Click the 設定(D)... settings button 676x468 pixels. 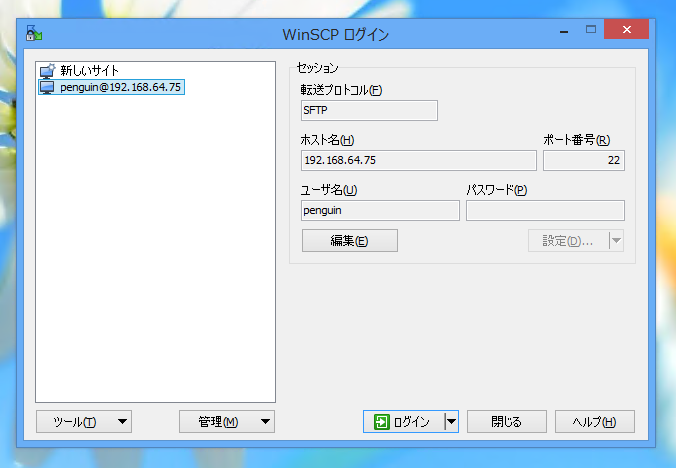[569, 240]
